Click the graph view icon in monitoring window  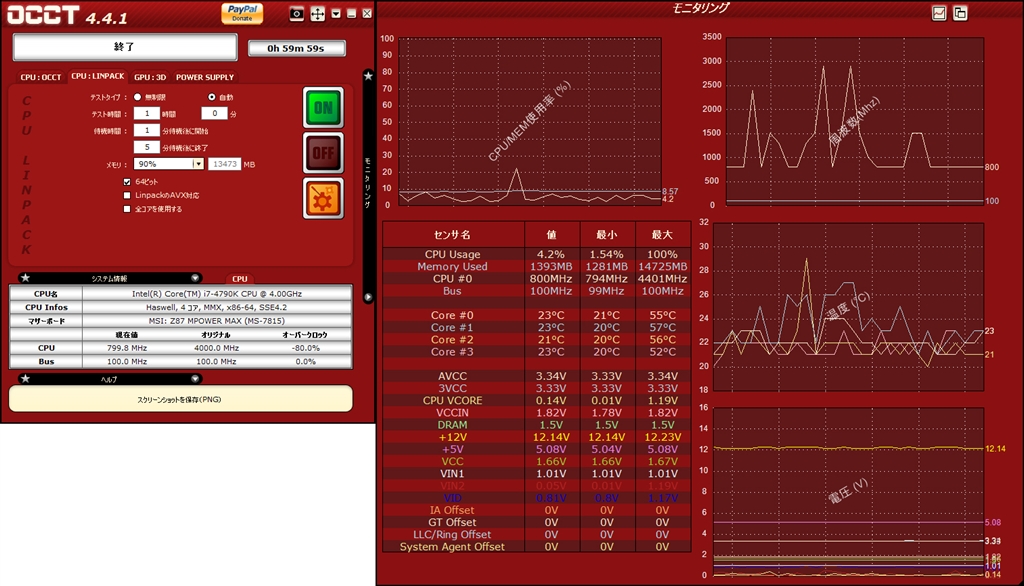939,13
